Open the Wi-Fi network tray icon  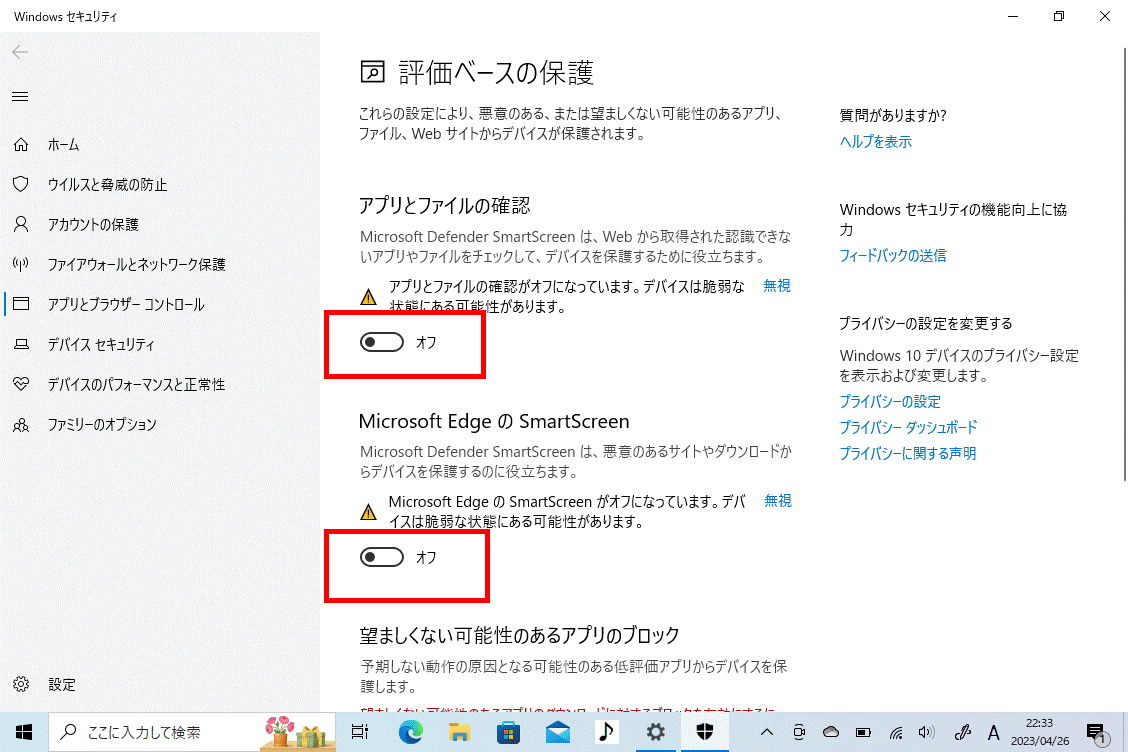896,733
